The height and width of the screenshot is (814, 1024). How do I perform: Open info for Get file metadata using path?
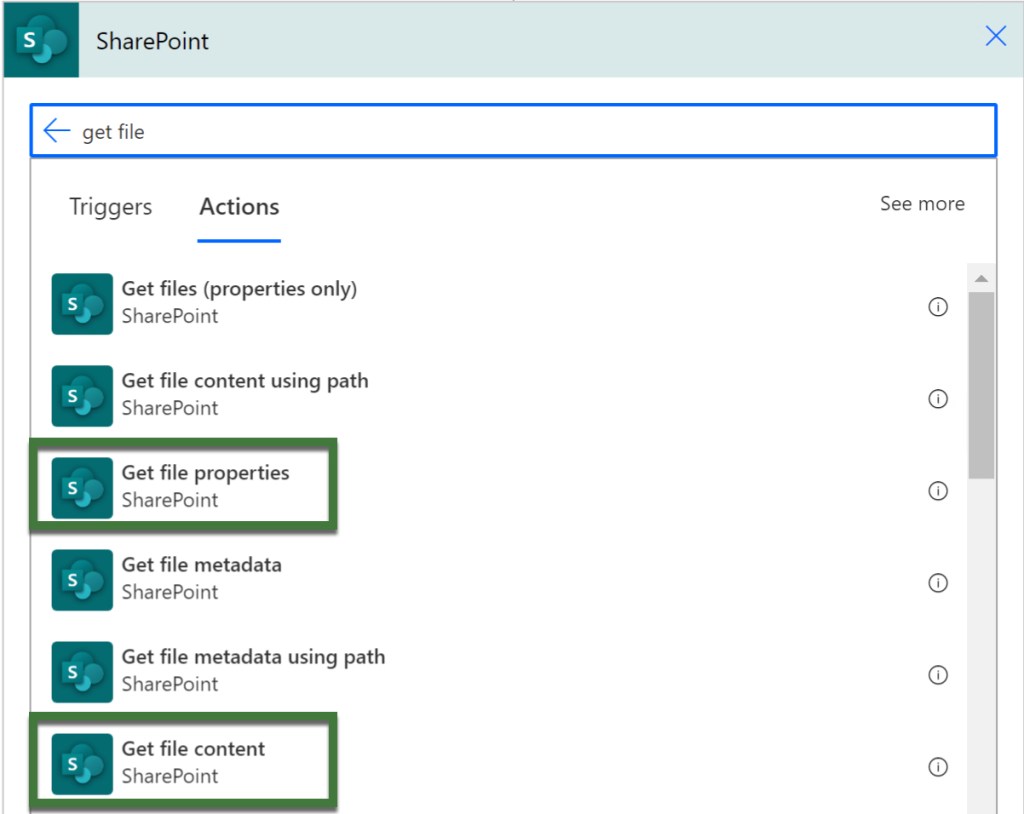(937, 675)
